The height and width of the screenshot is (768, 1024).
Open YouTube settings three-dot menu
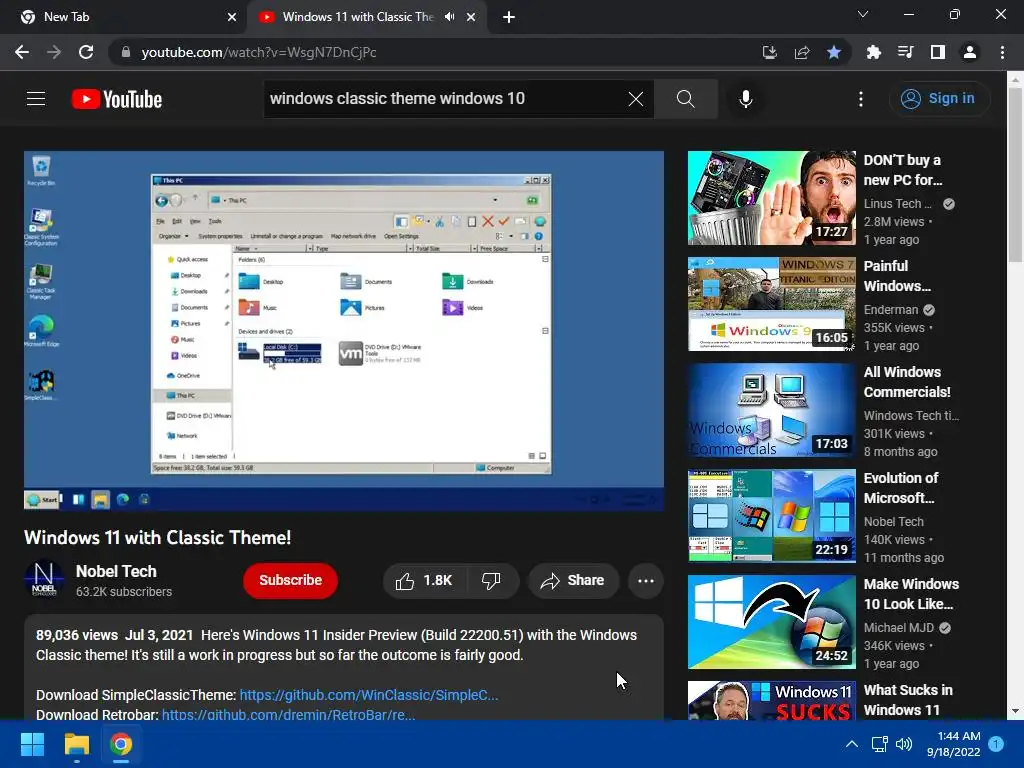click(x=861, y=99)
